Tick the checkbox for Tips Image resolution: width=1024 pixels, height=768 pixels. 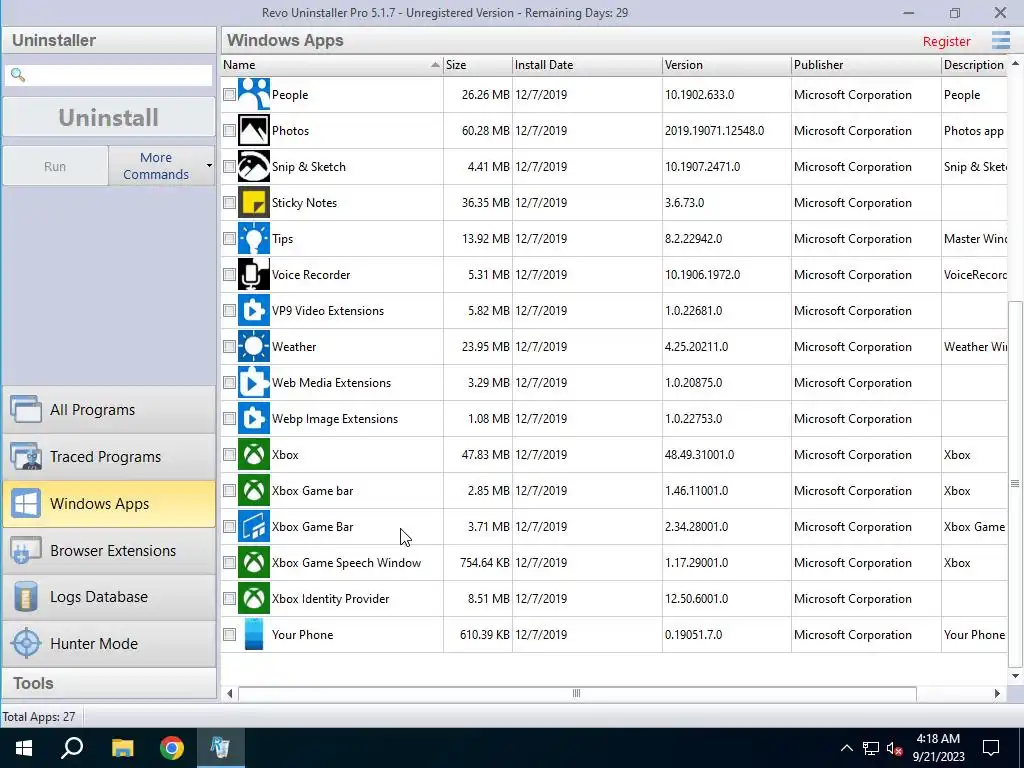point(229,238)
